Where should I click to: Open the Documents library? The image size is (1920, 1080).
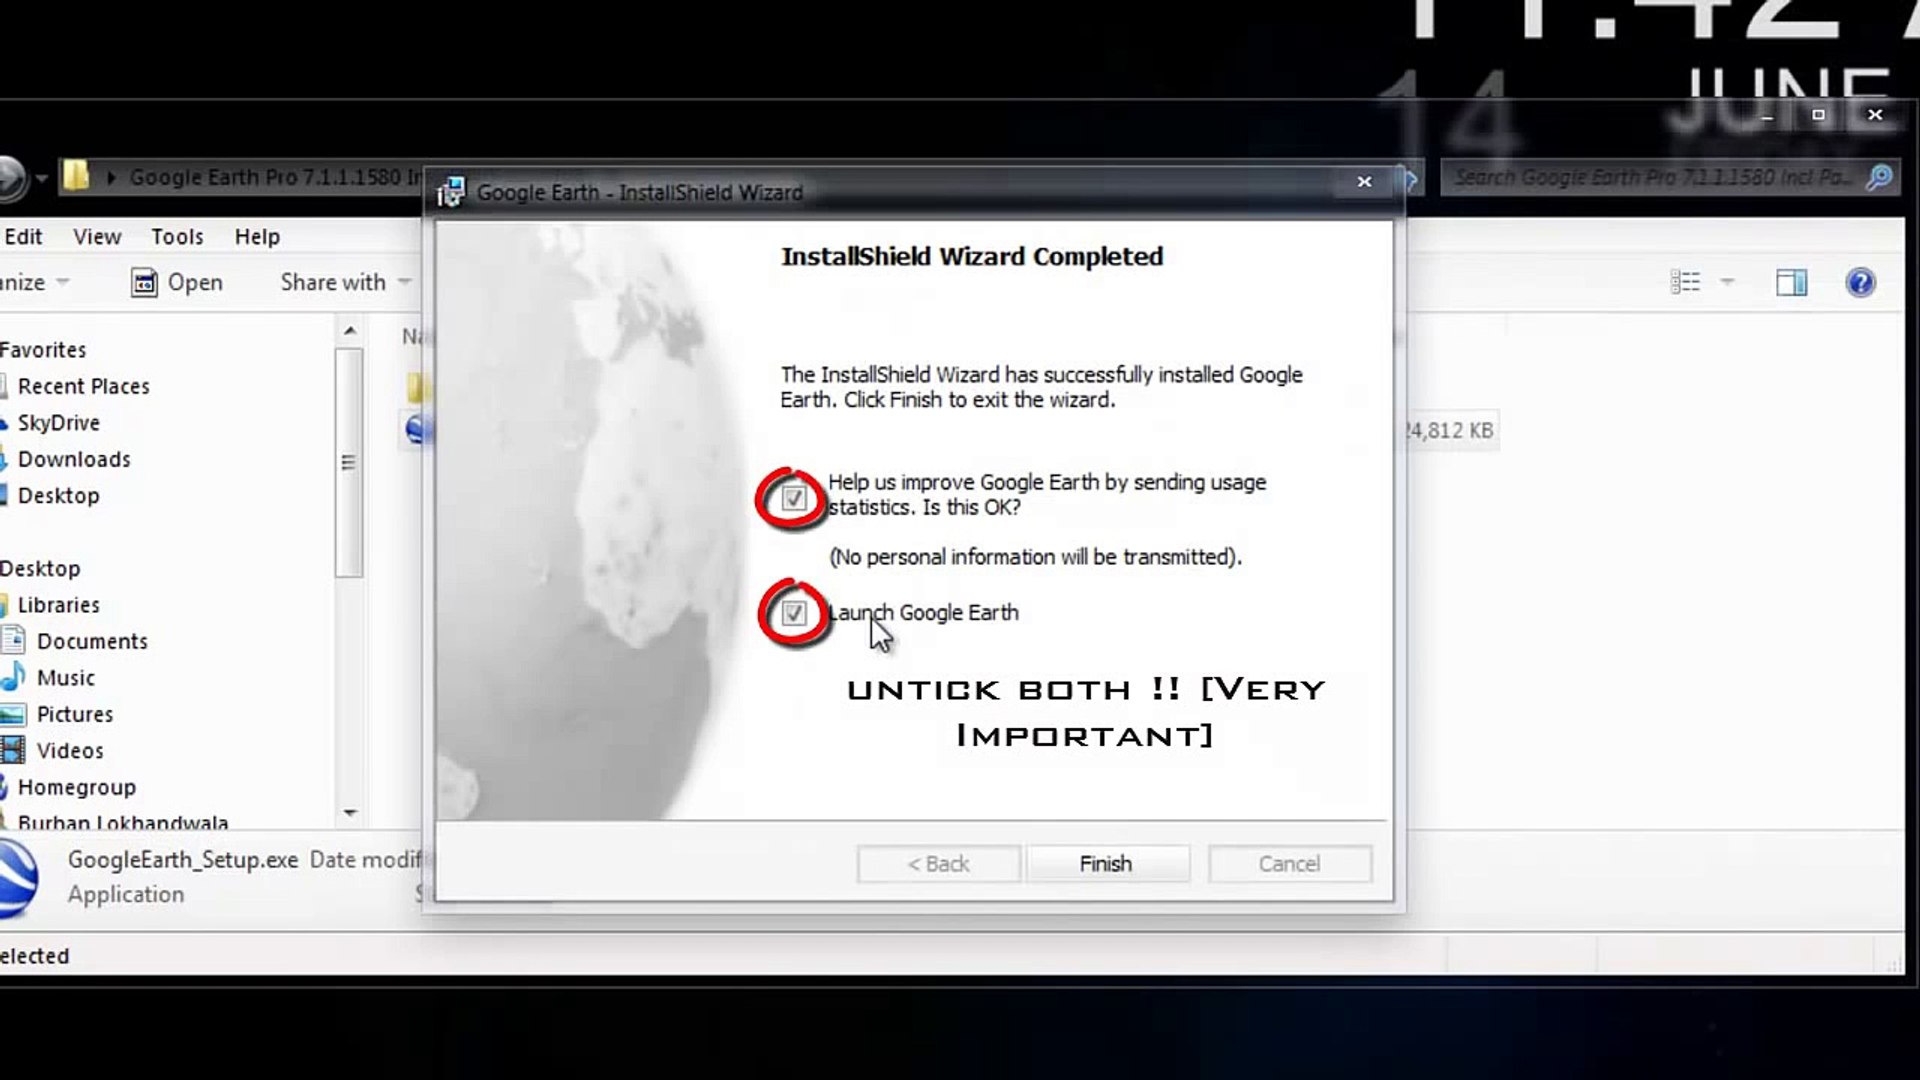click(x=92, y=642)
